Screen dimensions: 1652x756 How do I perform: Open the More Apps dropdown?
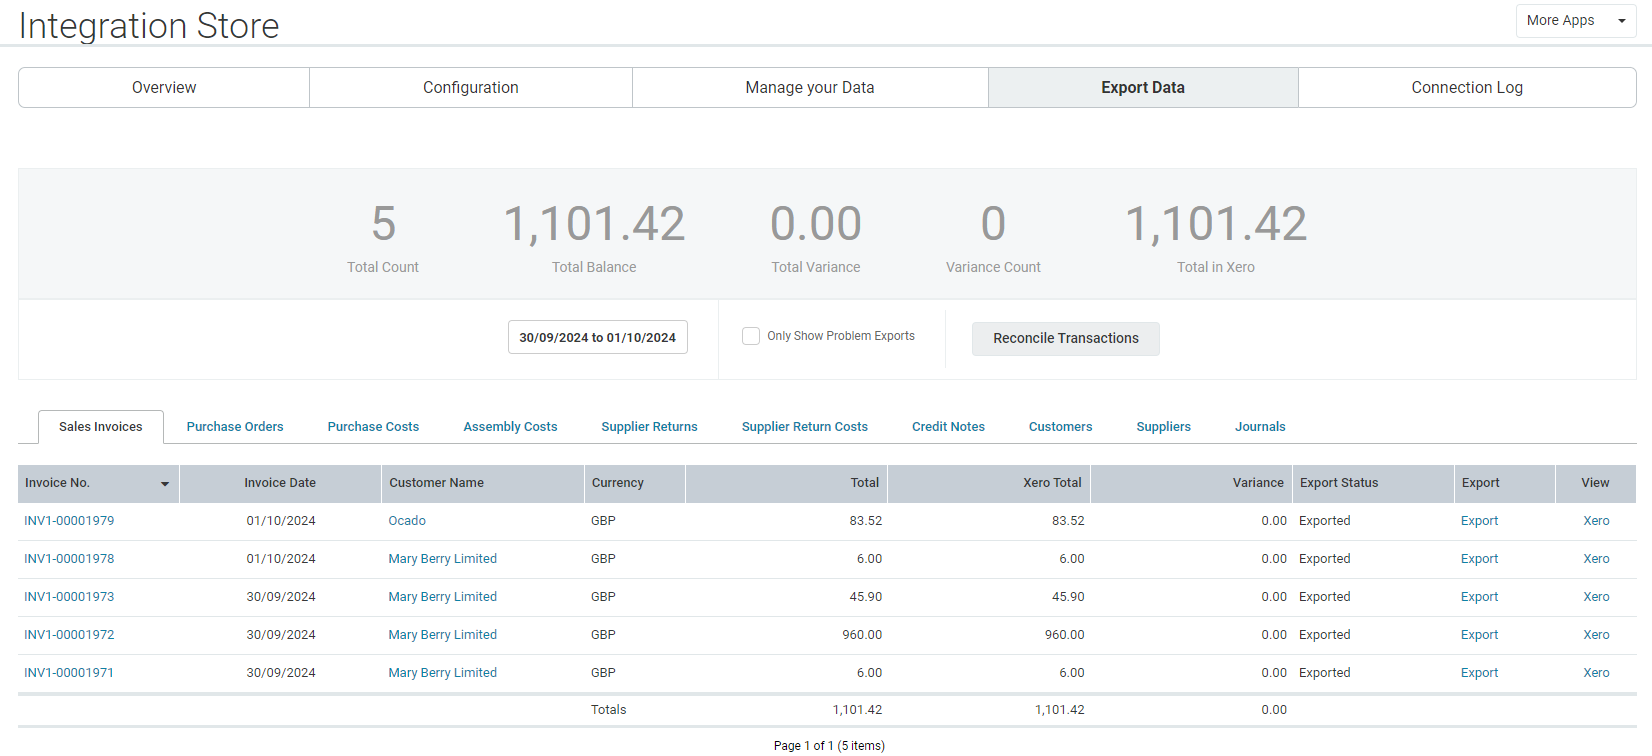pyautogui.click(x=1575, y=21)
